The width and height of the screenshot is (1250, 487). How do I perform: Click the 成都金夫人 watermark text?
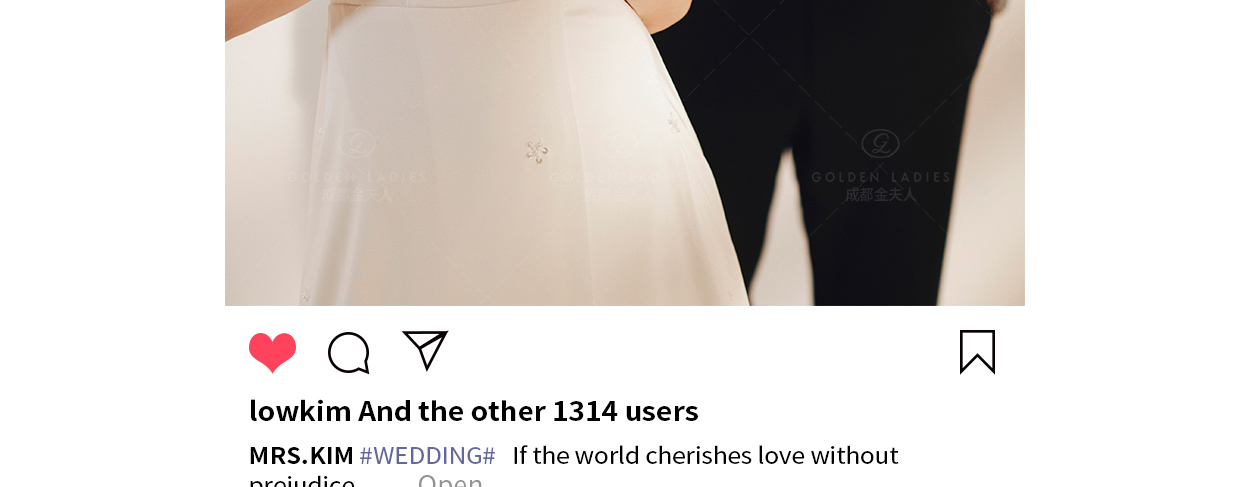[x=880, y=195]
